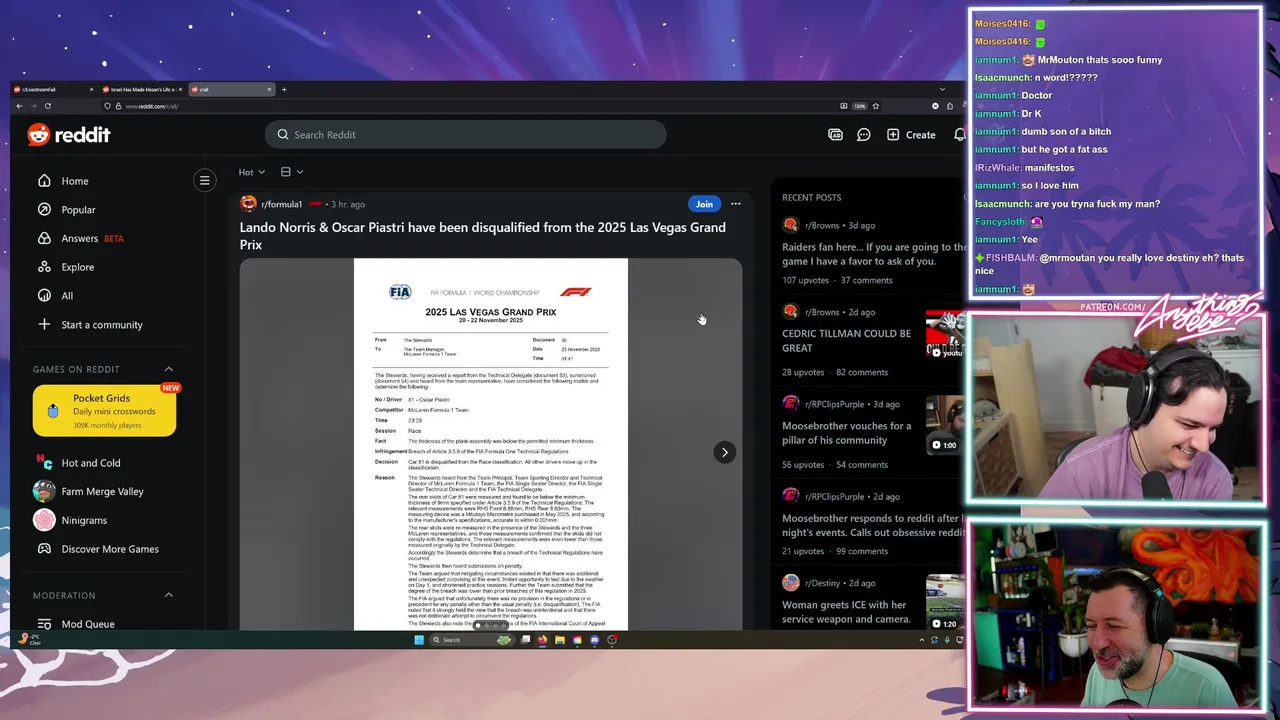1280x720 pixels.
Task: Click the weather widget on the taskbar
Action: (x=28, y=639)
